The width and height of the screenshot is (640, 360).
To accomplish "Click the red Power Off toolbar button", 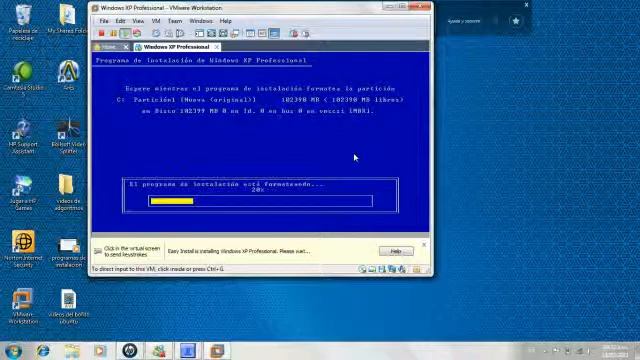I will (101, 33).
